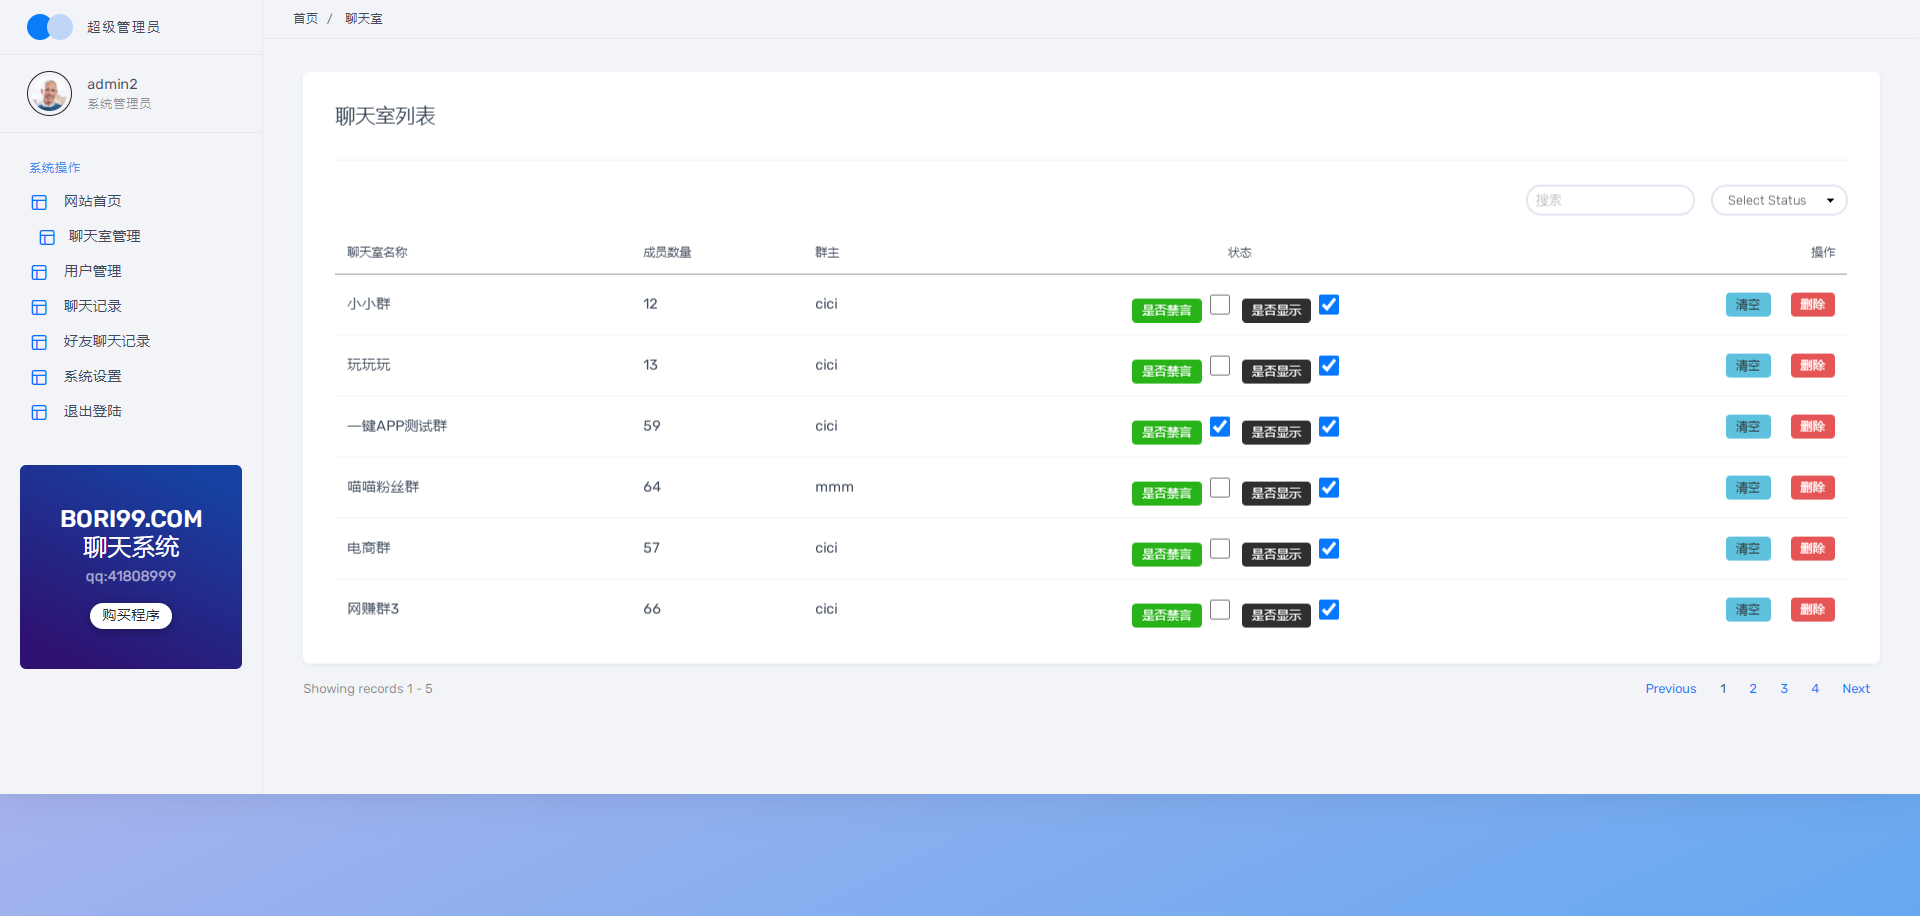This screenshot has height=916, width=1920.
Task: Open the 用户管理 sidebar entry
Action: 93,271
